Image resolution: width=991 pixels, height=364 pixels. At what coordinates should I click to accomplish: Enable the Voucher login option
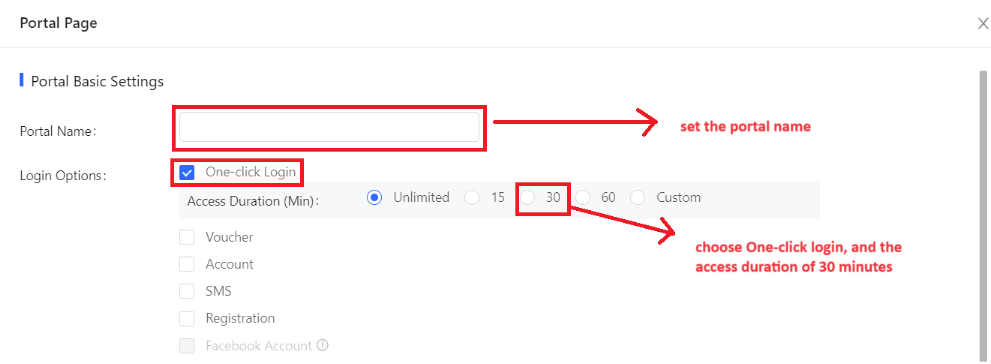pyautogui.click(x=186, y=238)
